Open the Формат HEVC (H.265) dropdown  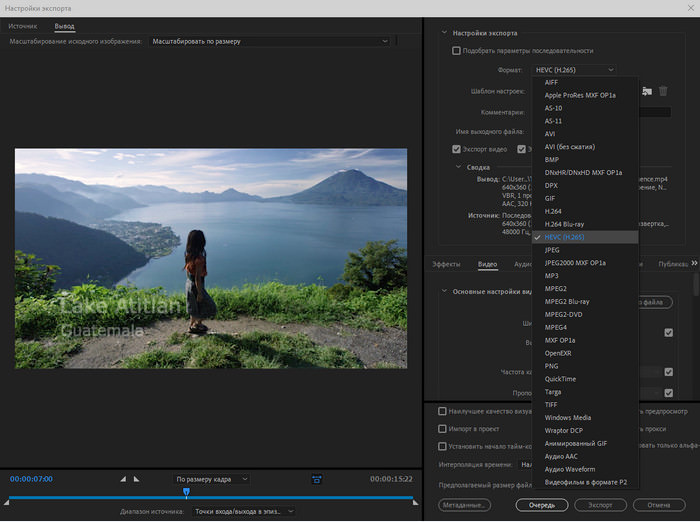pyautogui.click(x=575, y=70)
